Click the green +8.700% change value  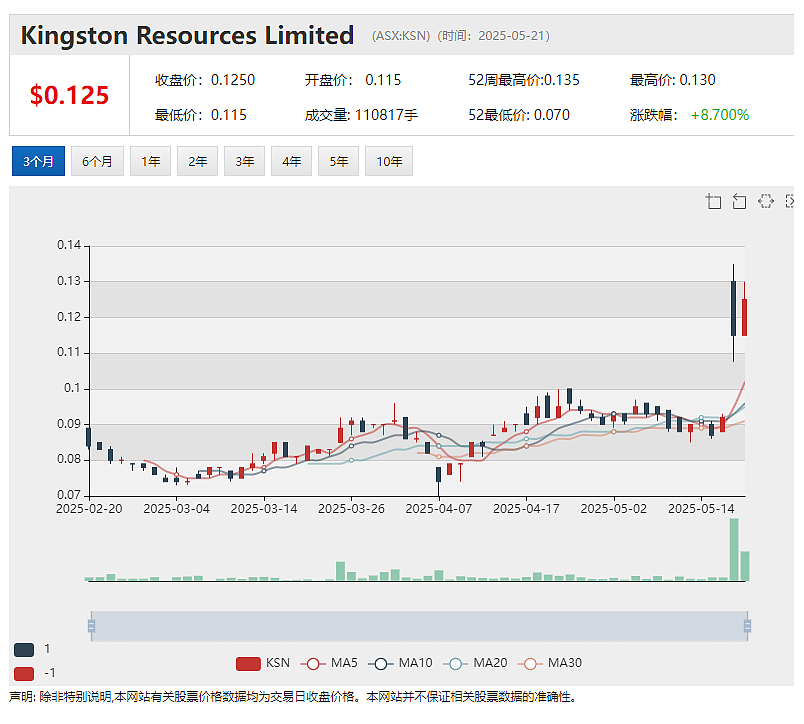(720, 115)
